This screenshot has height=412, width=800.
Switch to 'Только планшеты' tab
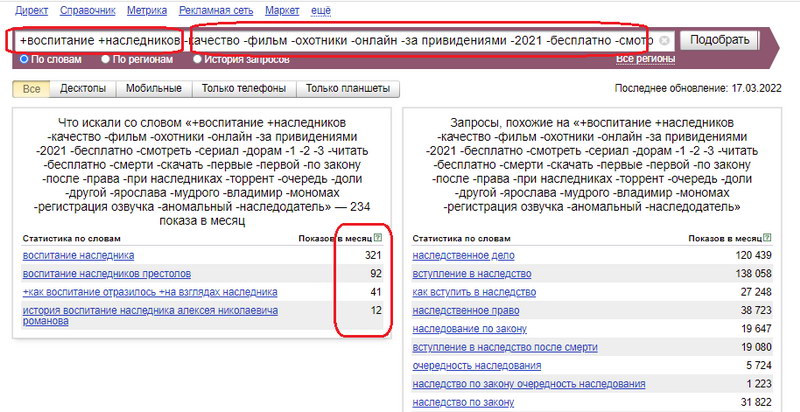(x=348, y=89)
